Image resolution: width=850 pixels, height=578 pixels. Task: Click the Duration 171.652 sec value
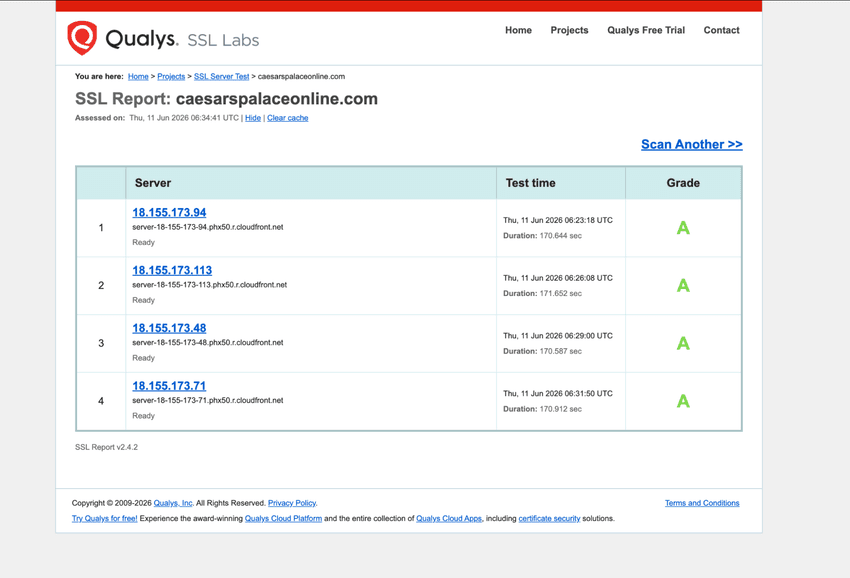(x=542, y=293)
